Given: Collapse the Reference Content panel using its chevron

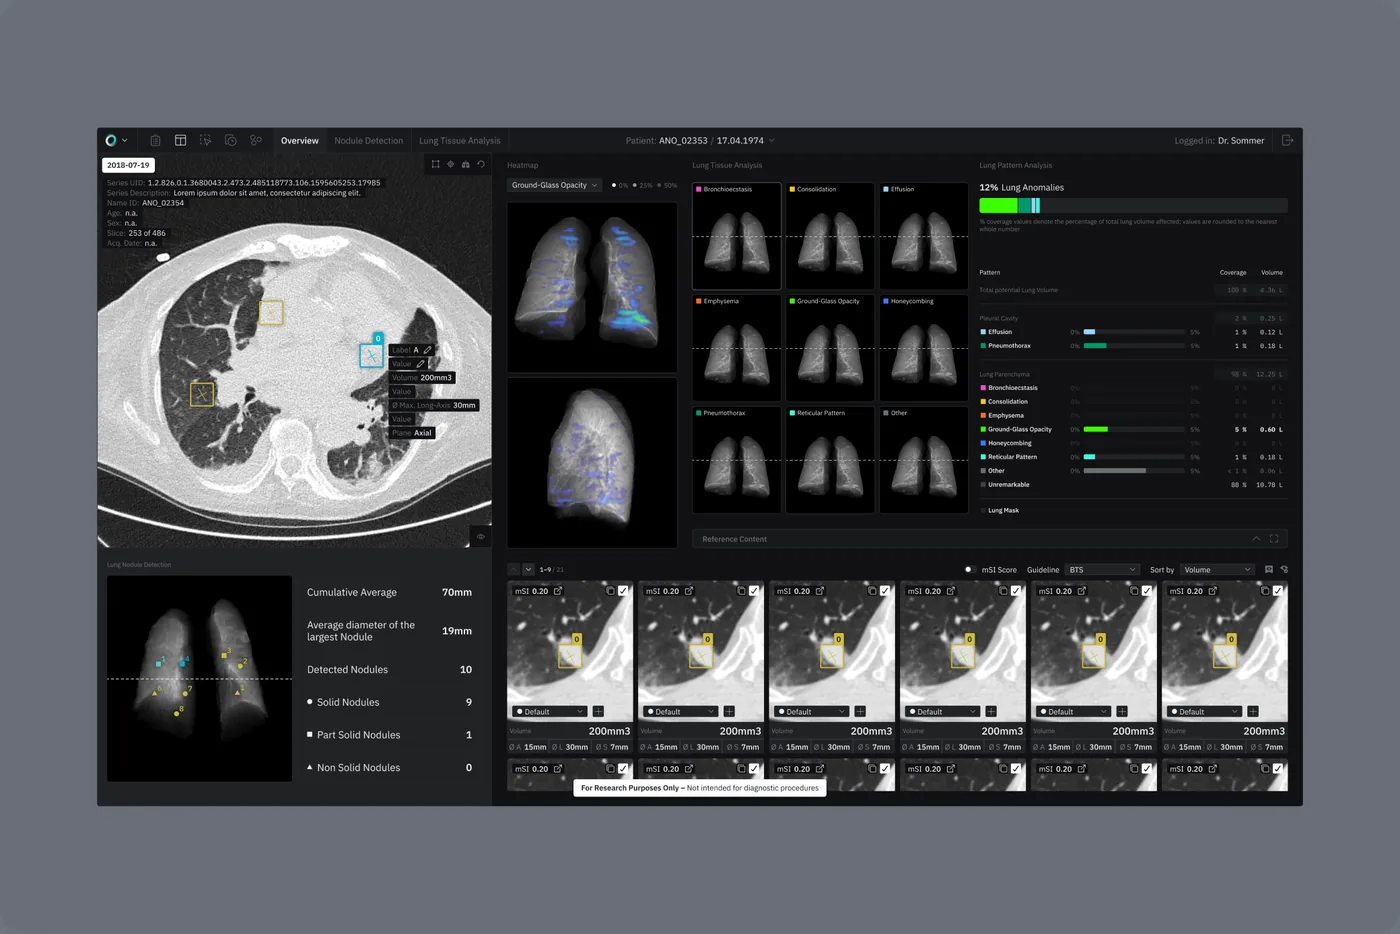Looking at the screenshot, I should pos(1256,539).
